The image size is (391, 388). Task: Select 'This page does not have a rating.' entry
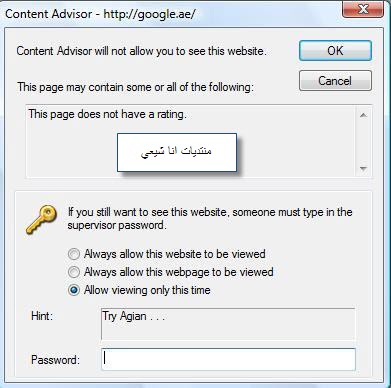pos(107,114)
